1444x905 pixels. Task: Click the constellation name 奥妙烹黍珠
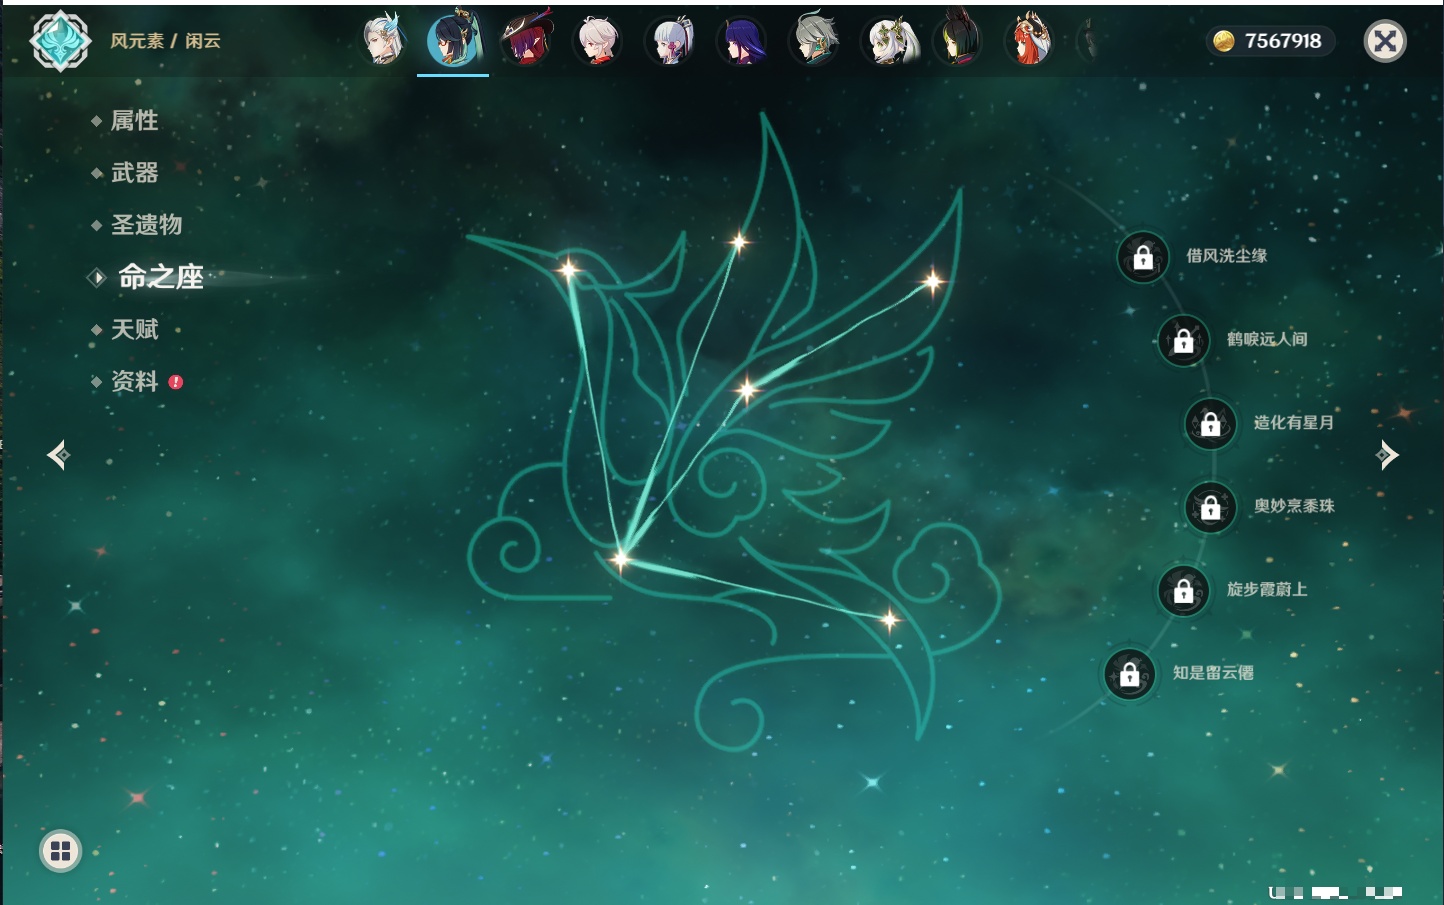[x=1294, y=506]
